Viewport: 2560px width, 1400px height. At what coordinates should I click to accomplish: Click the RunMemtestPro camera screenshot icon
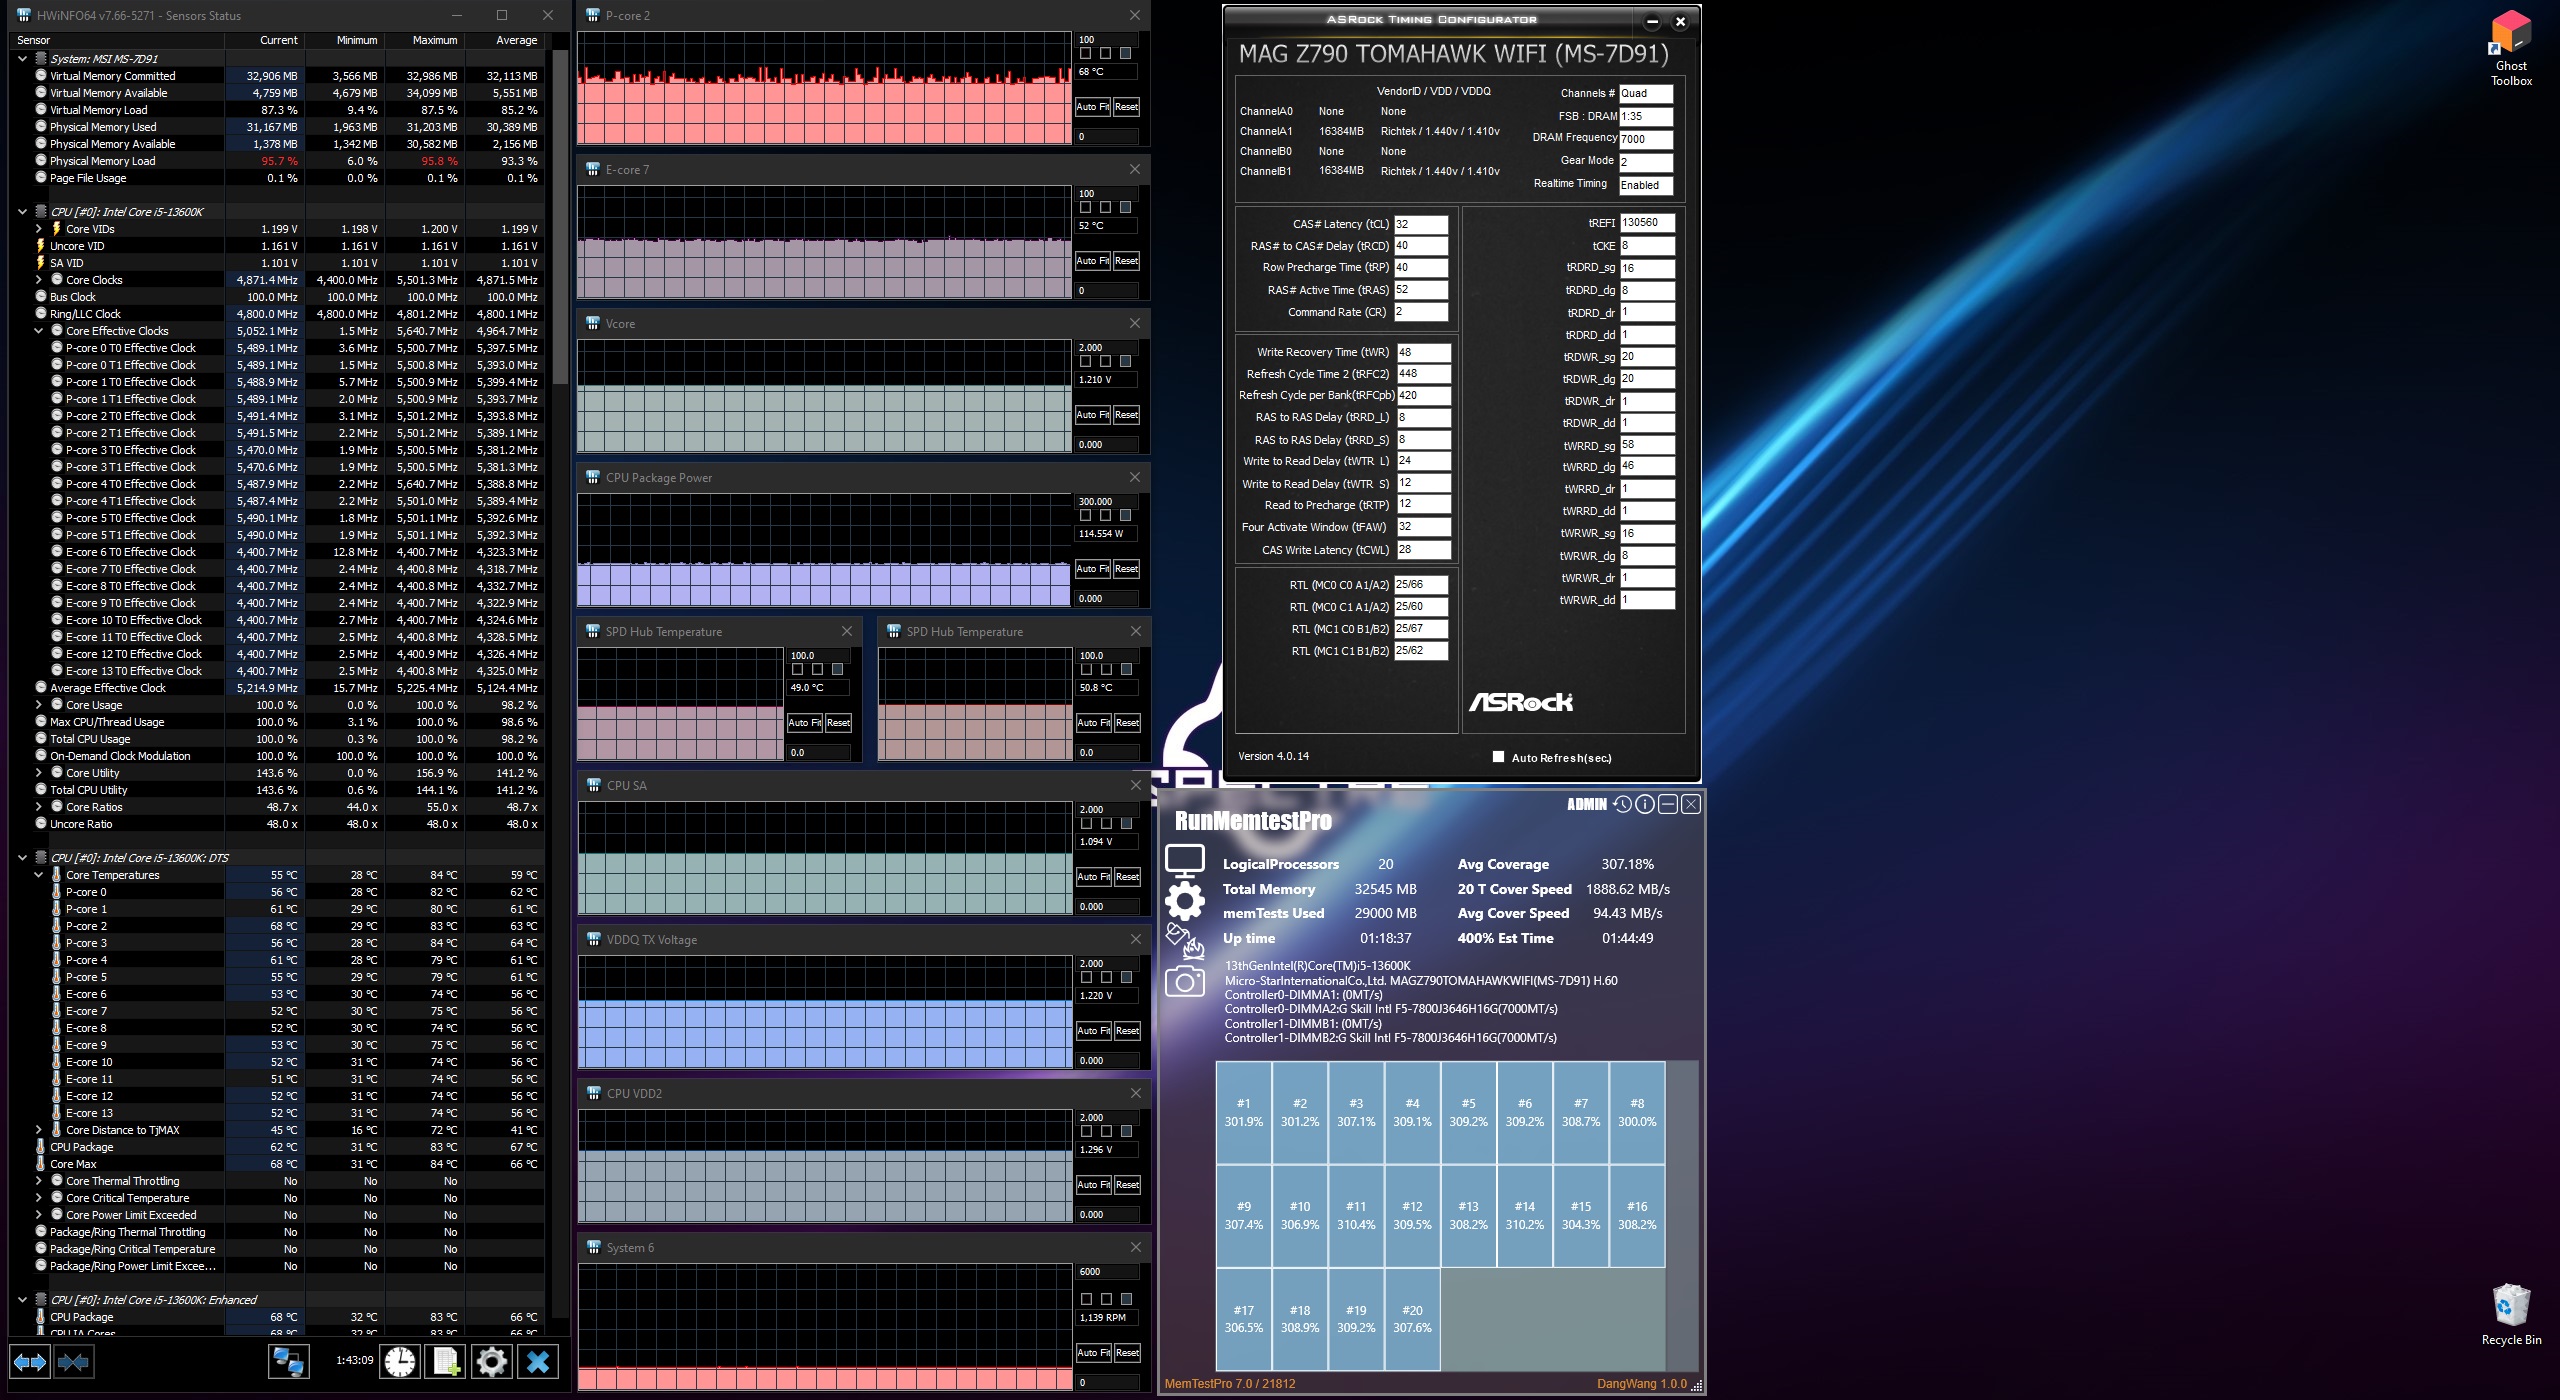[1185, 982]
